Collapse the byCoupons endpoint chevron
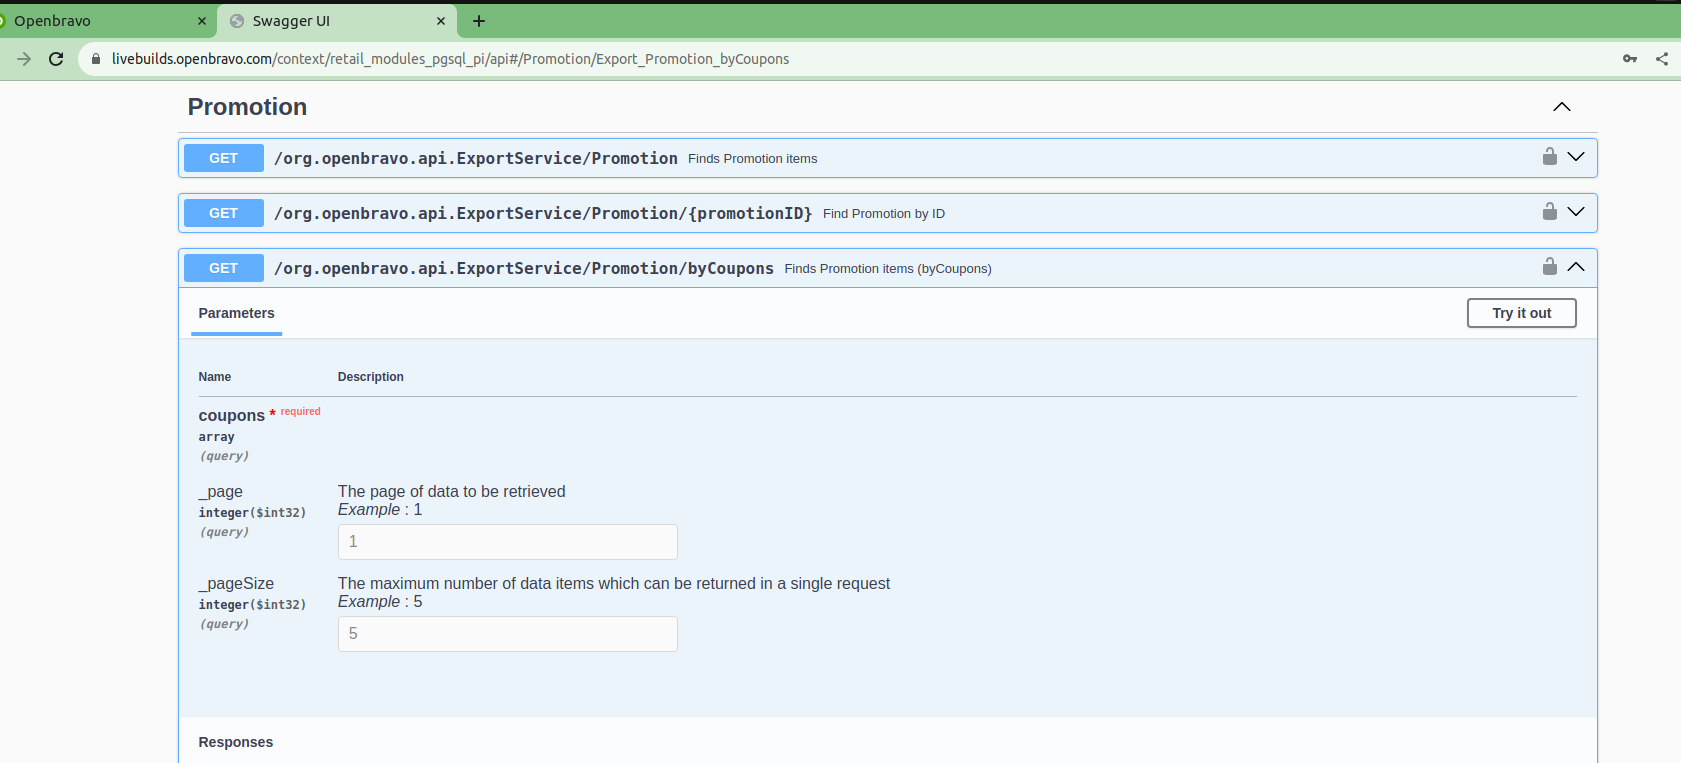 click(x=1576, y=267)
